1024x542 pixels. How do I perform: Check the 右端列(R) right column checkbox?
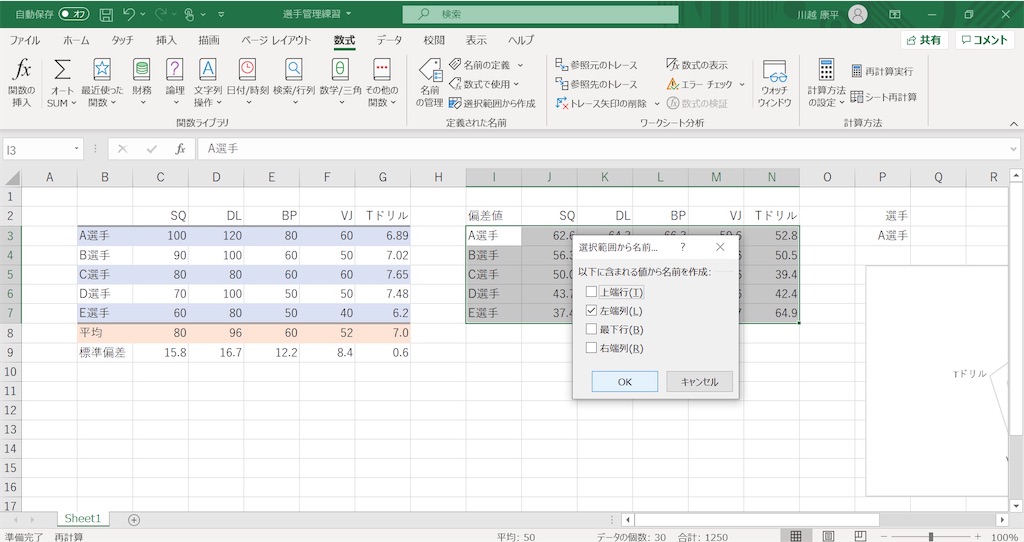click(x=591, y=348)
